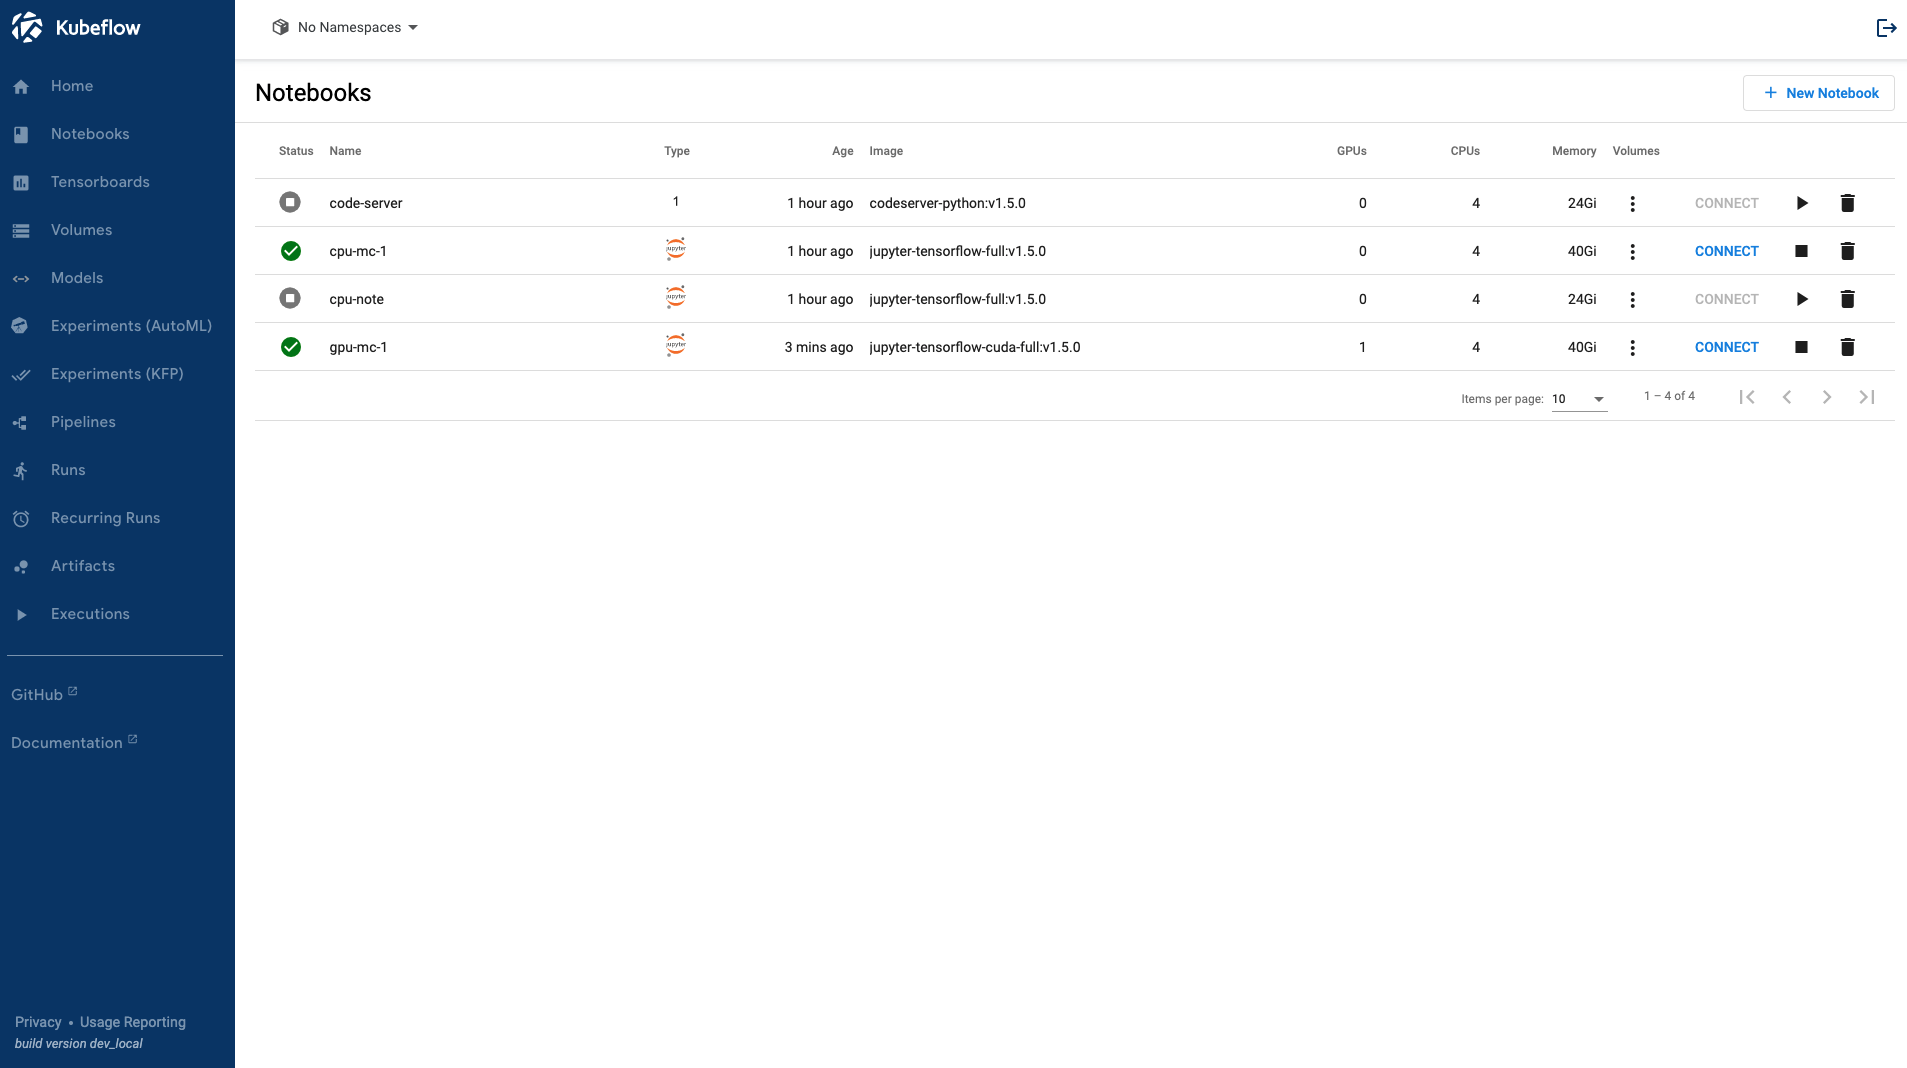Connect to cpu-mc-1 notebook
The width and height of the screenshot is (1907, 1068).
(x=1726, y=251)
